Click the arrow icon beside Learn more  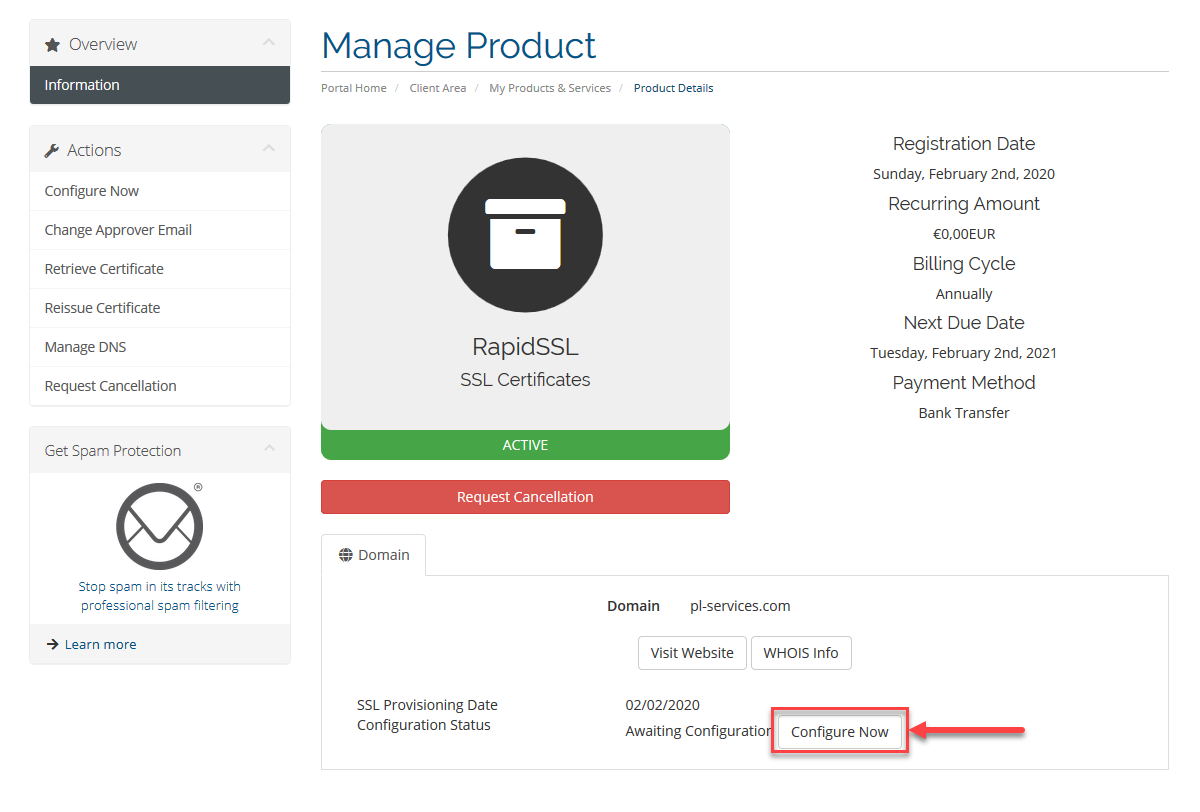pos(53,645)
